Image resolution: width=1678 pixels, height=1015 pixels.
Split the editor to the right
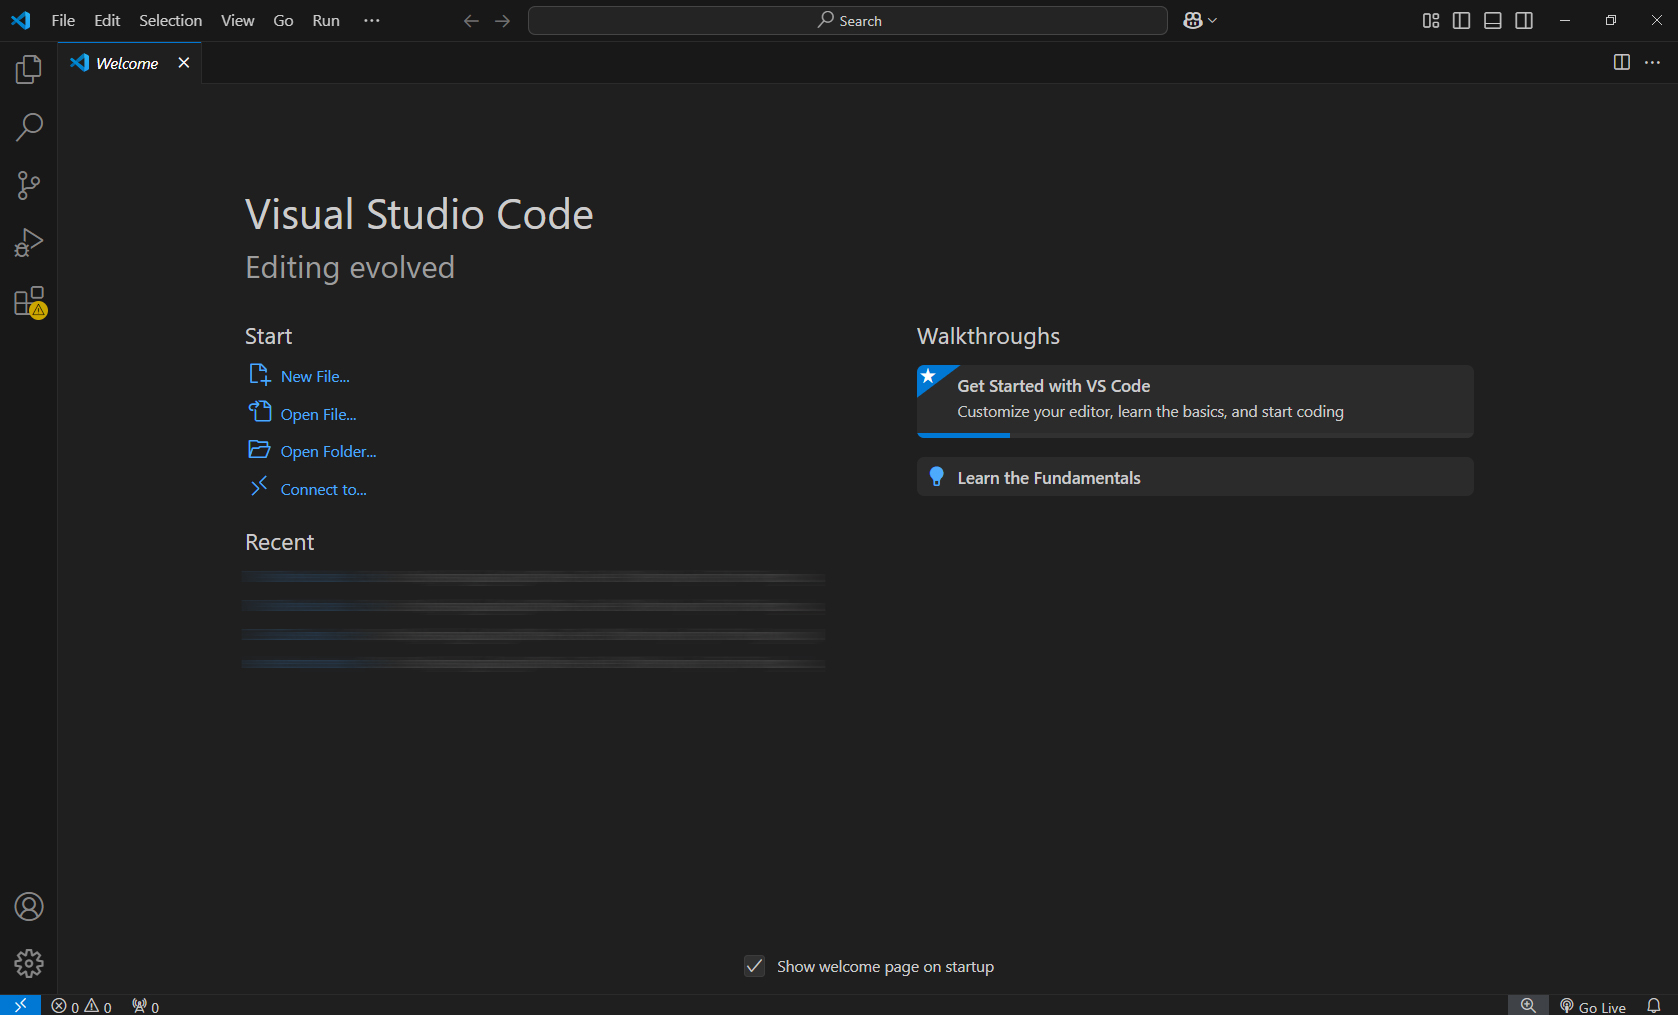click(1622, 62)
